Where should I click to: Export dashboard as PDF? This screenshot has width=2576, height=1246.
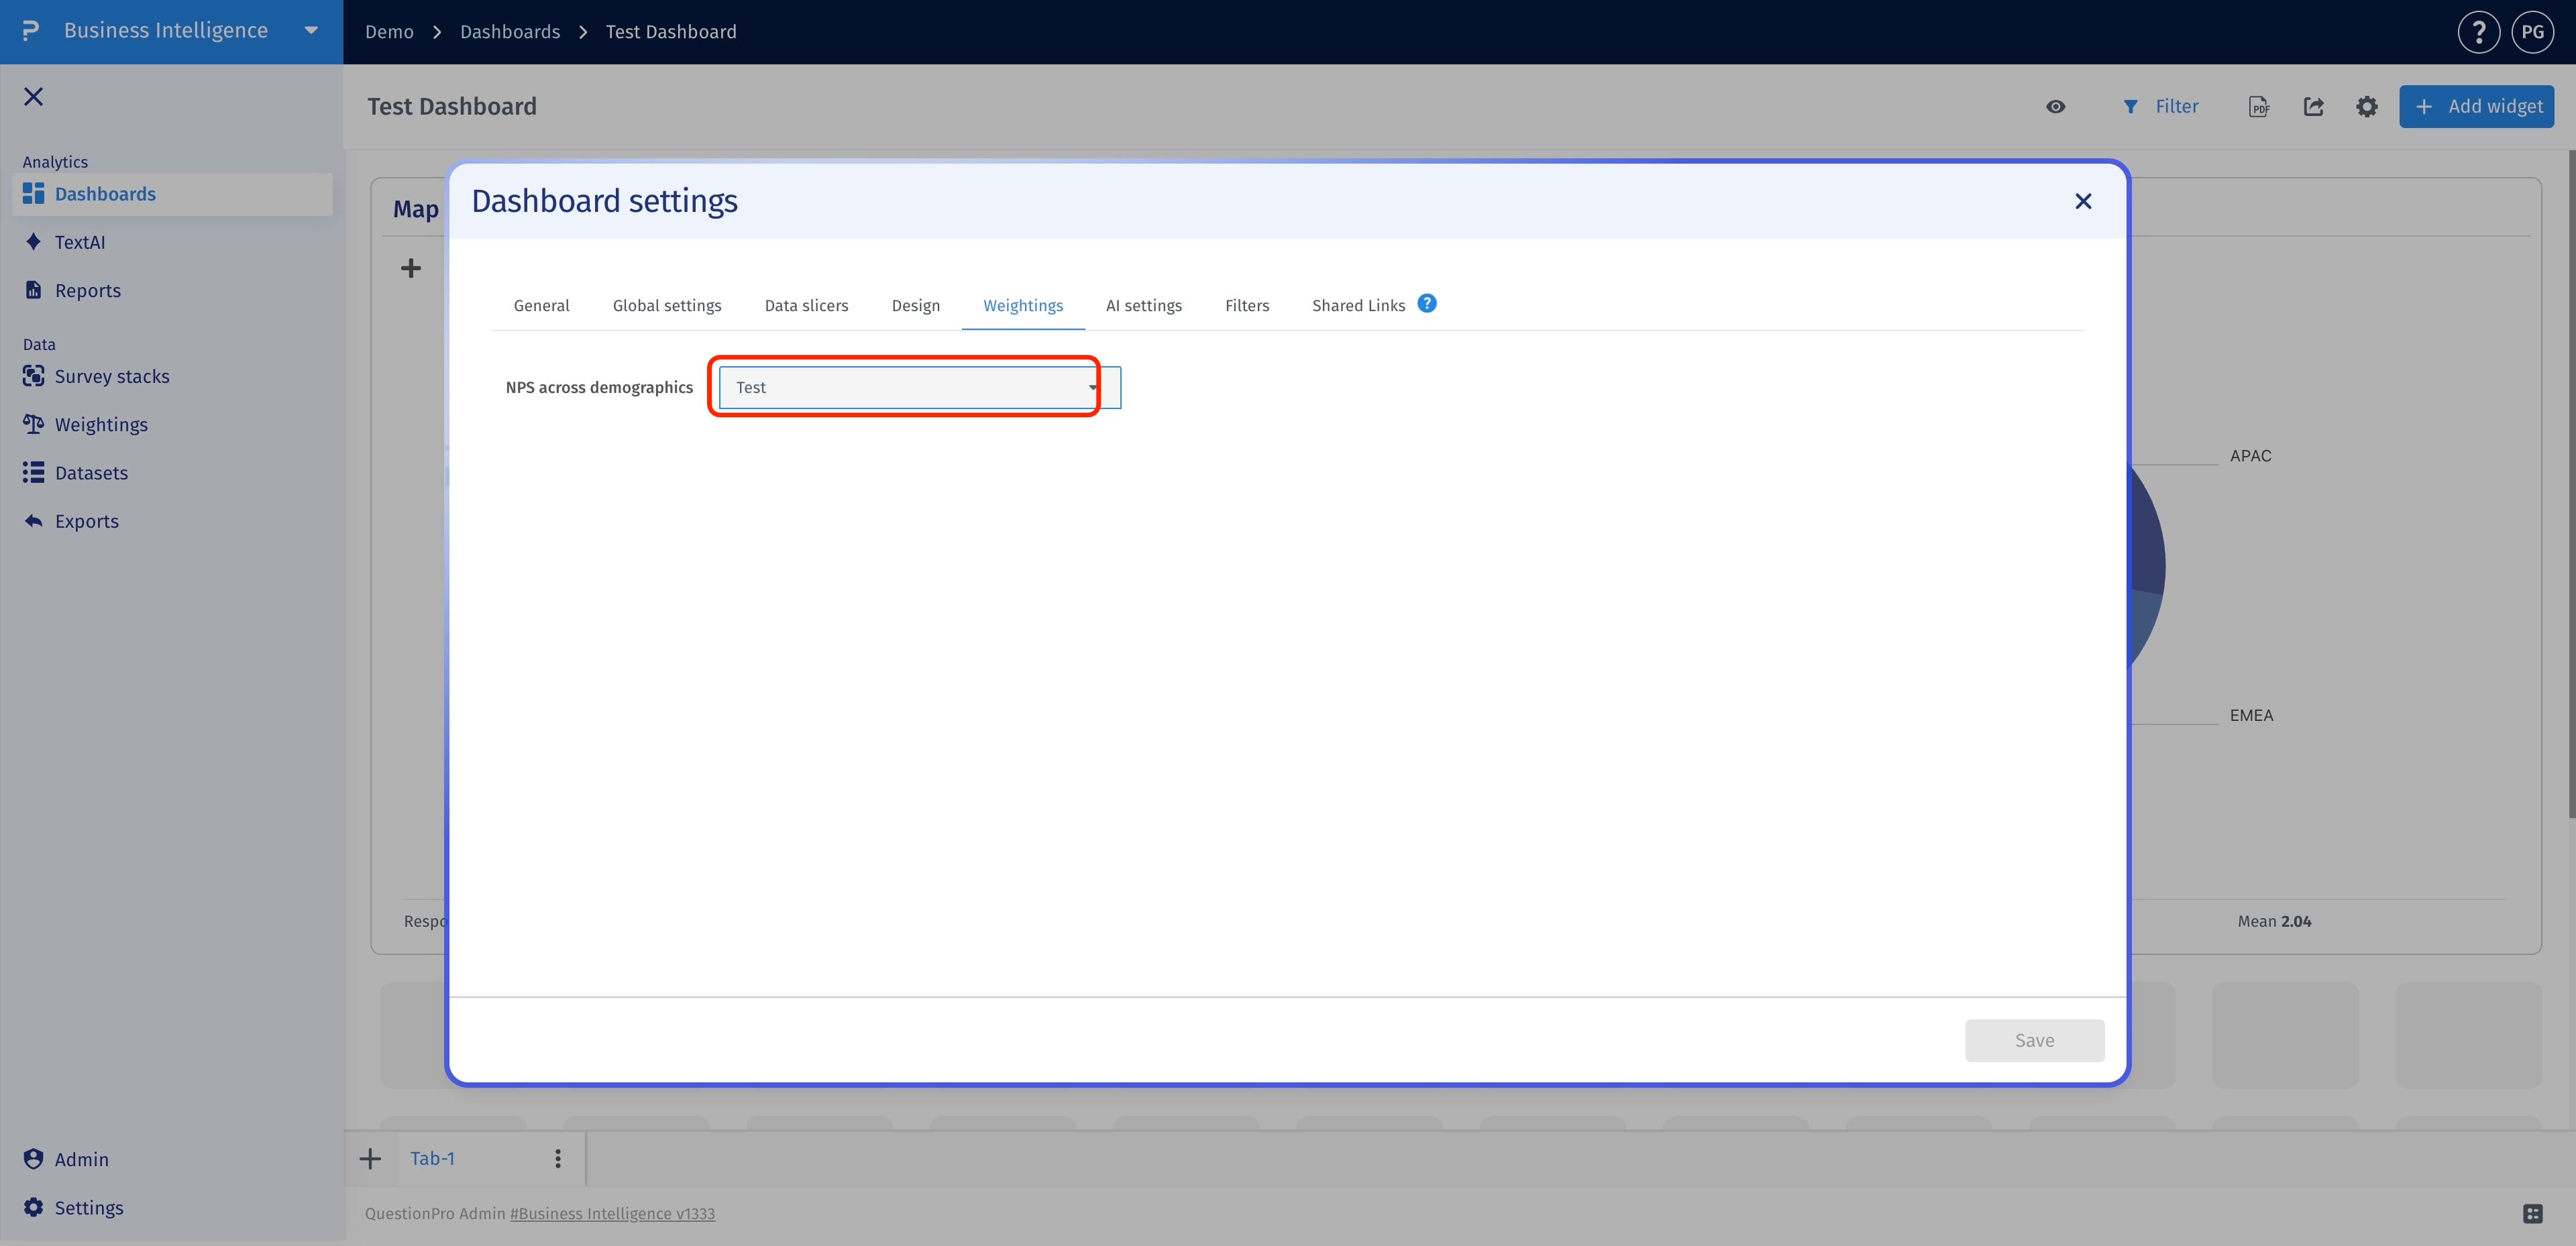point(2259,106)
